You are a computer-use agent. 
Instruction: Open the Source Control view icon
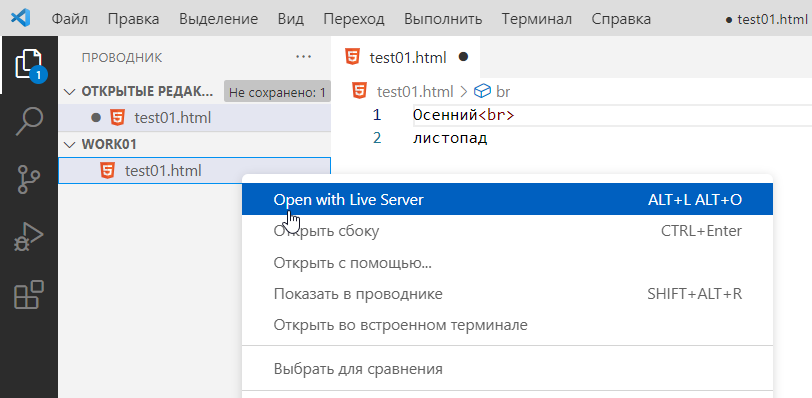[29, 179]
